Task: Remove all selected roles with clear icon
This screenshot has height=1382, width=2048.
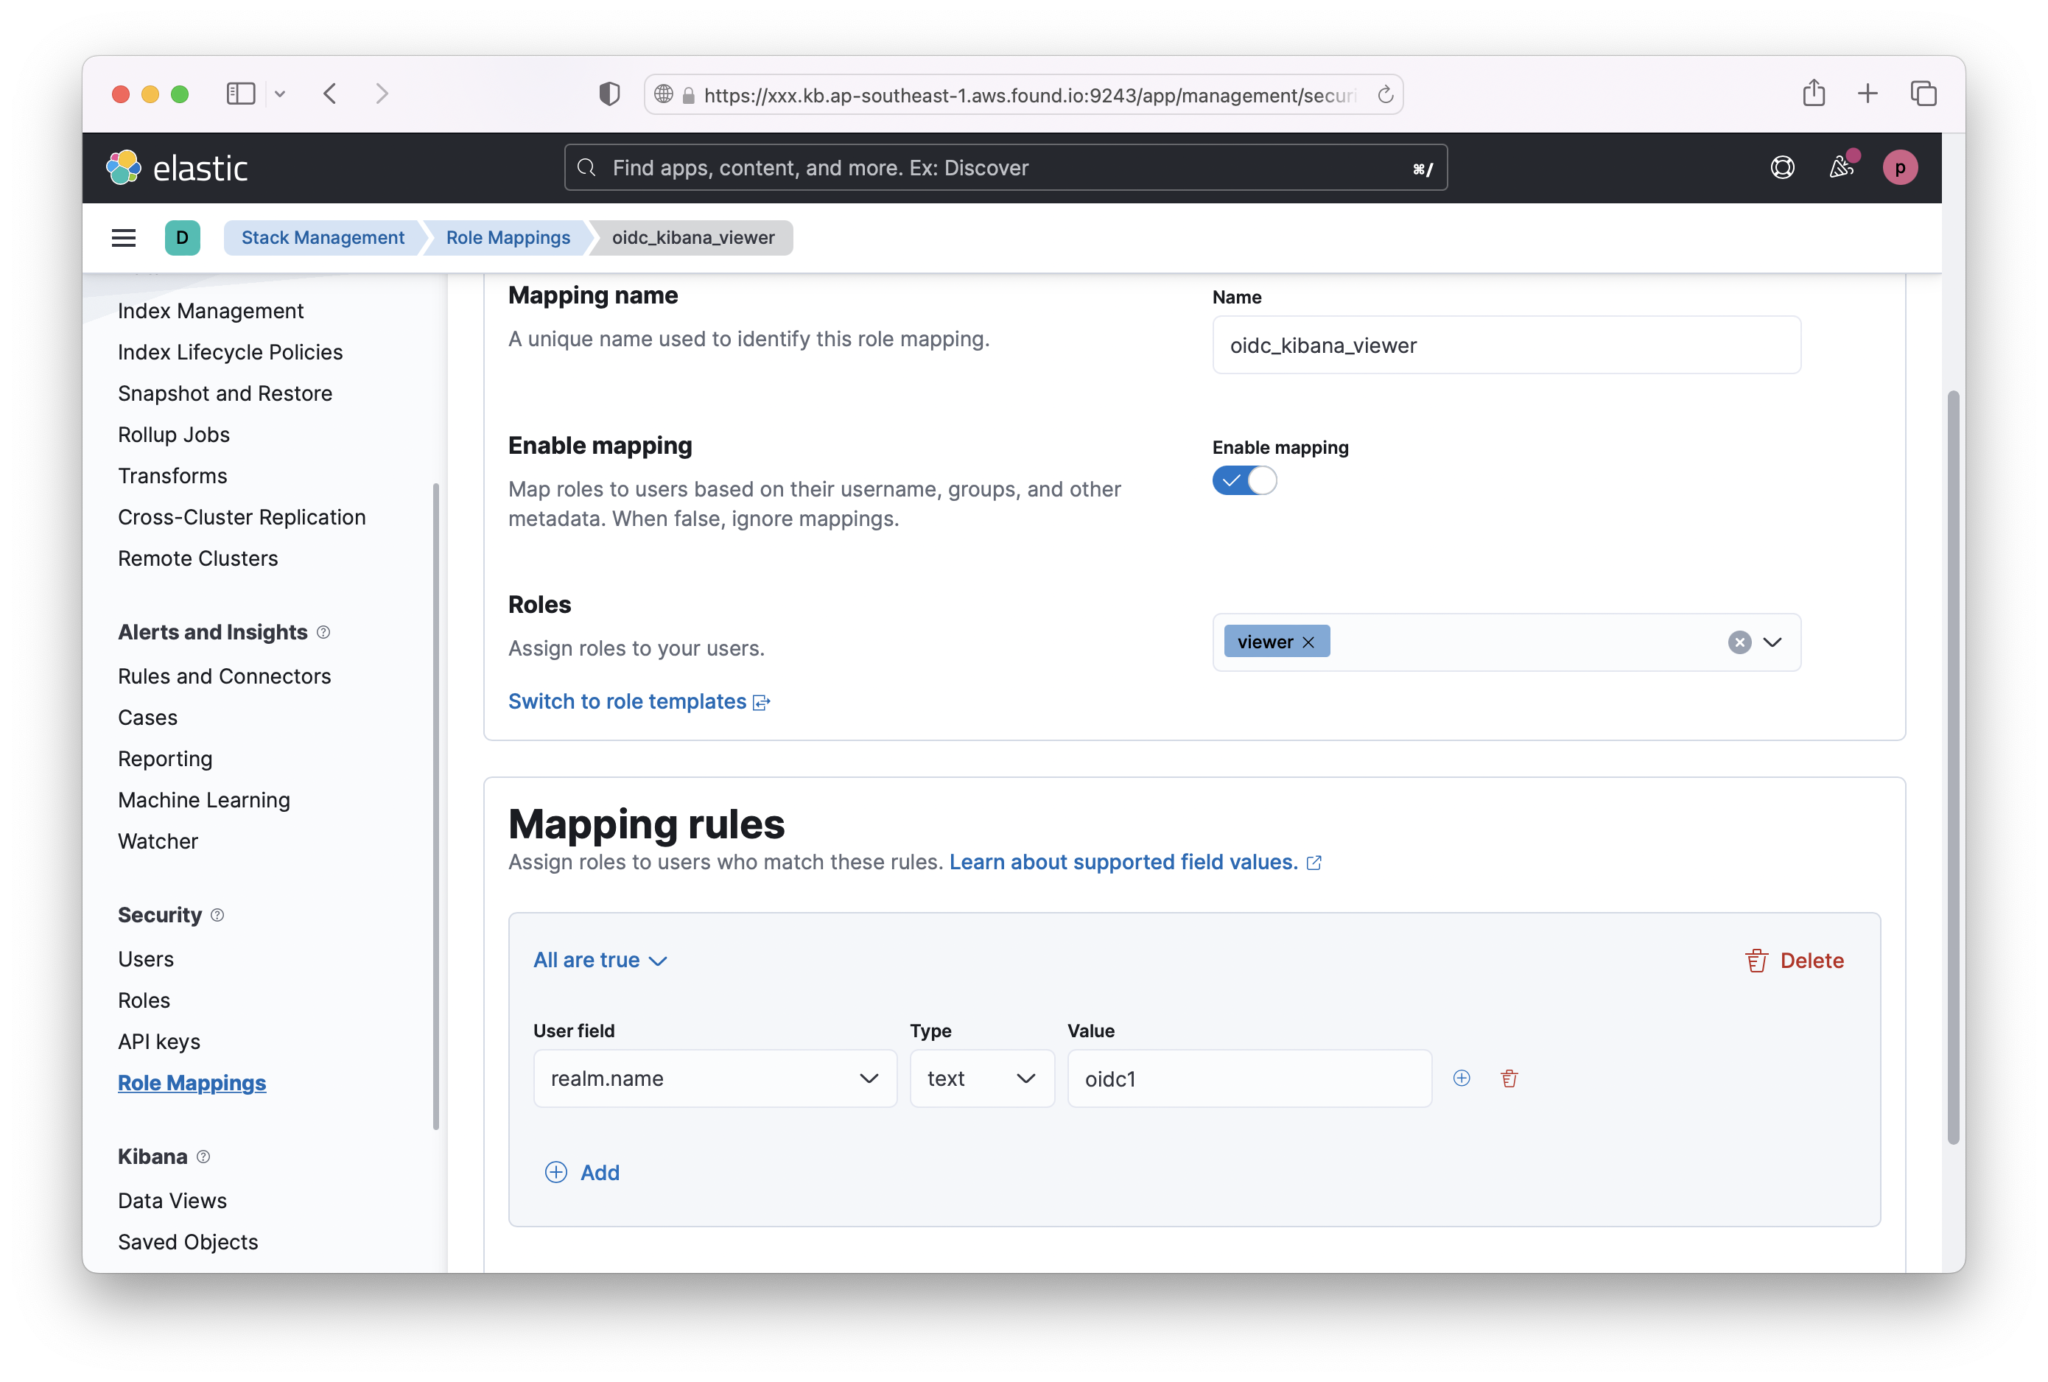Action: tap(1740, 641)
